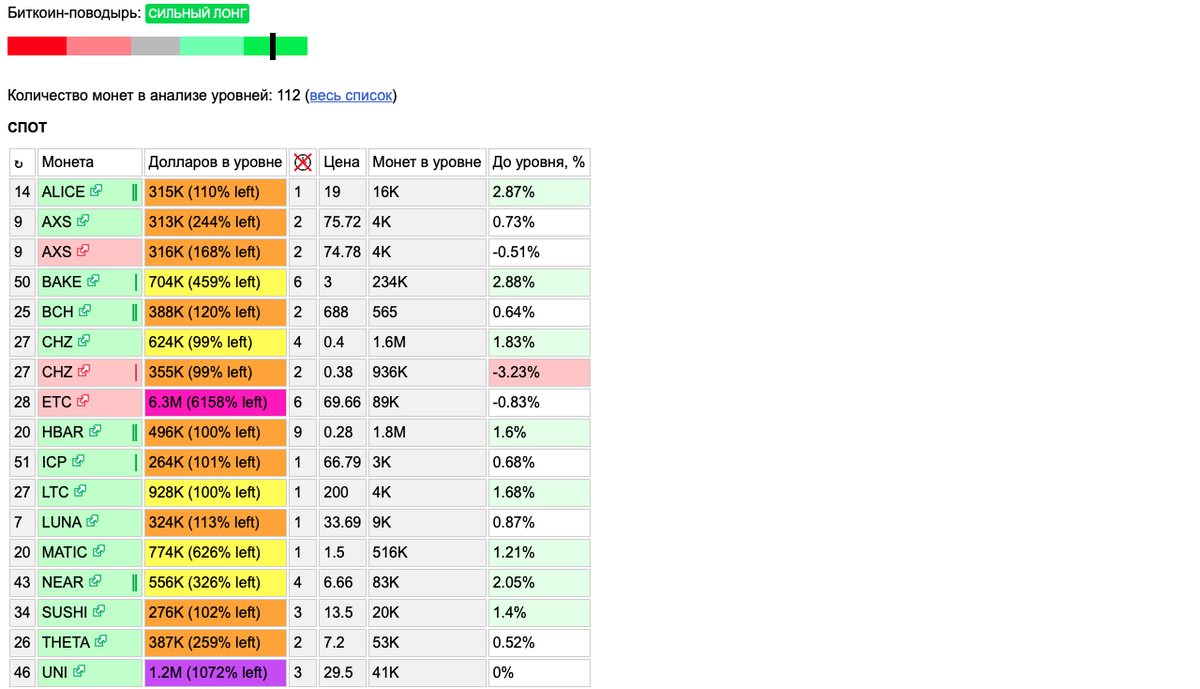
Task: Click the '234K' coins-in-level cell
Action: tap(427, 282)
